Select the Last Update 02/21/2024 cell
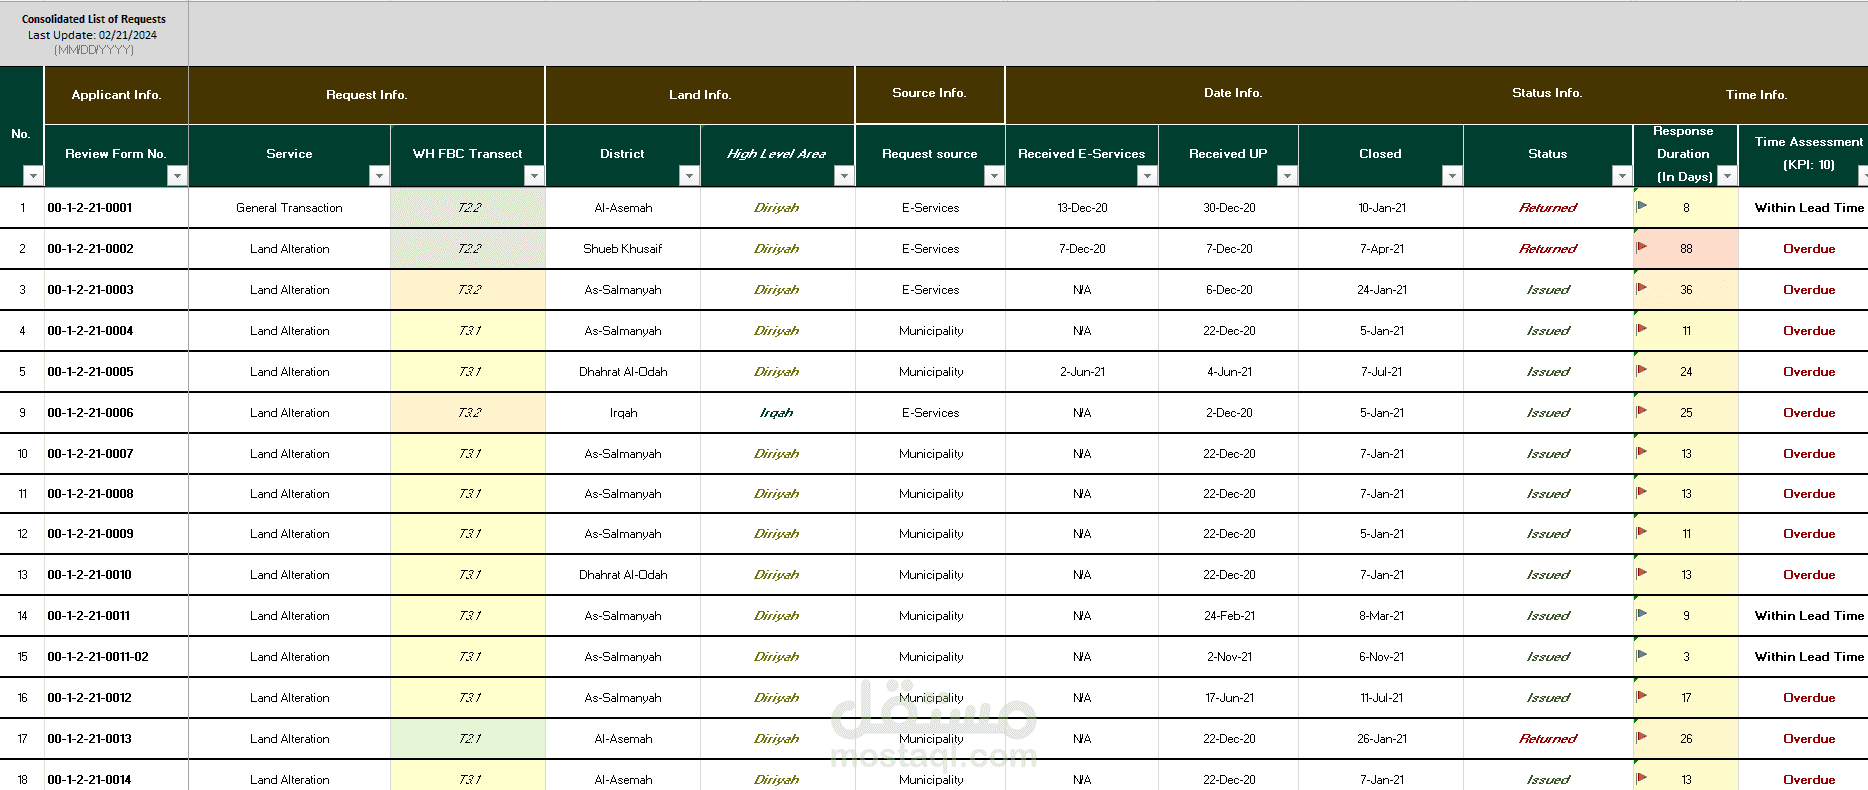1868x790 pixels. click(x=93, y=35)
